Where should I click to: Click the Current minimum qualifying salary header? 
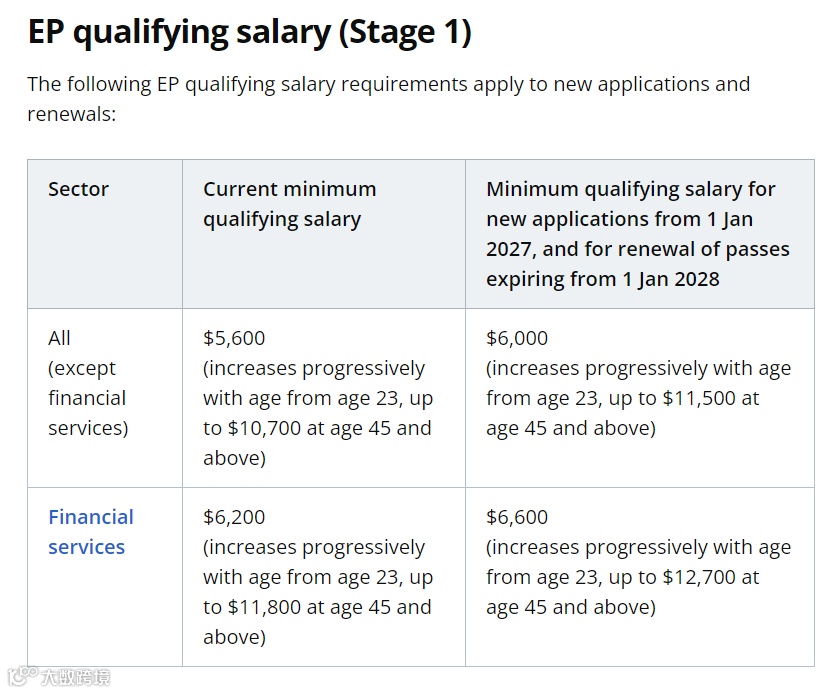click(x=290, y=204)
